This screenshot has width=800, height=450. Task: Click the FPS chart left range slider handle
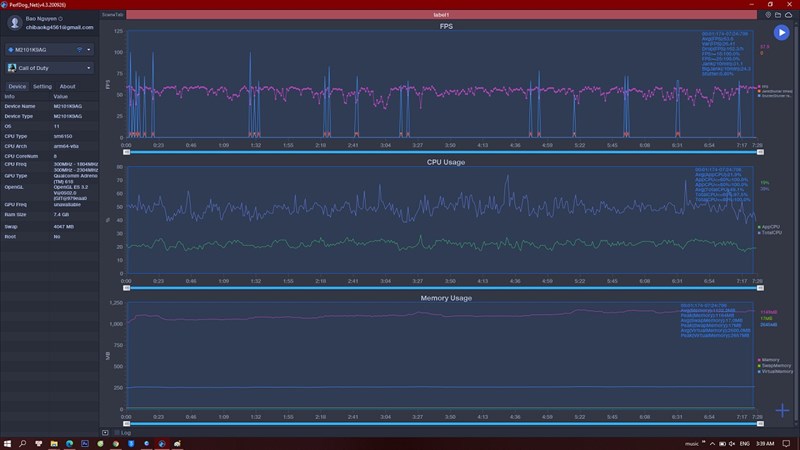pyautogui.click(x=127, y=152)
